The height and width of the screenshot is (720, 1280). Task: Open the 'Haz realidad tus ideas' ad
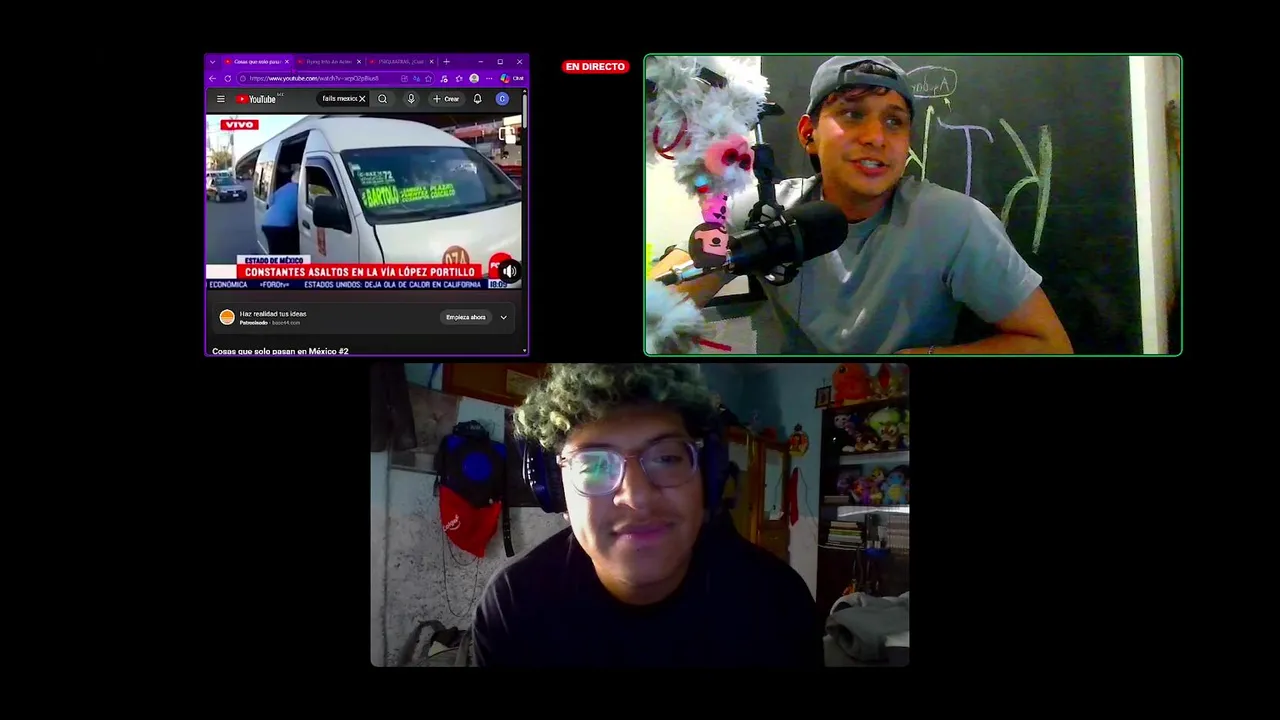273,314
